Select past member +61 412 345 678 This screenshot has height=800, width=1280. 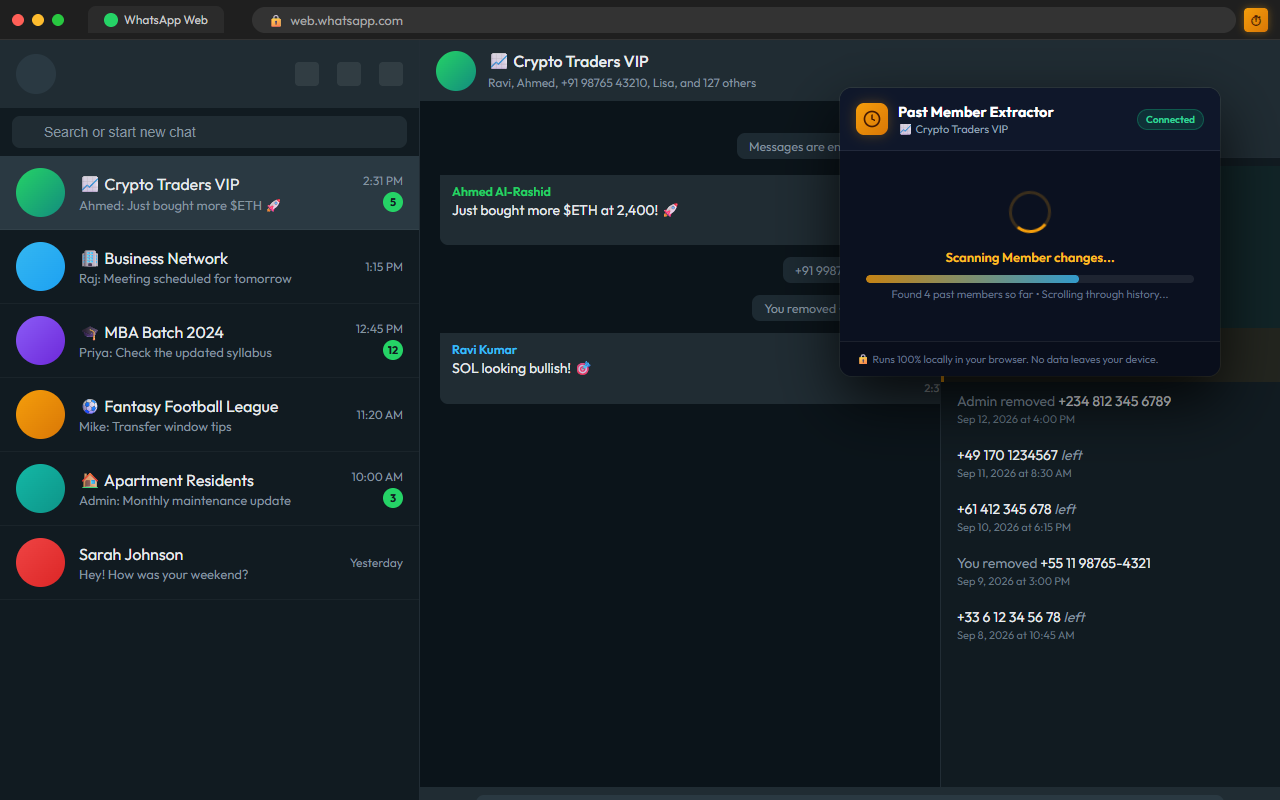pyautogui.click(x=1004, y=509)
